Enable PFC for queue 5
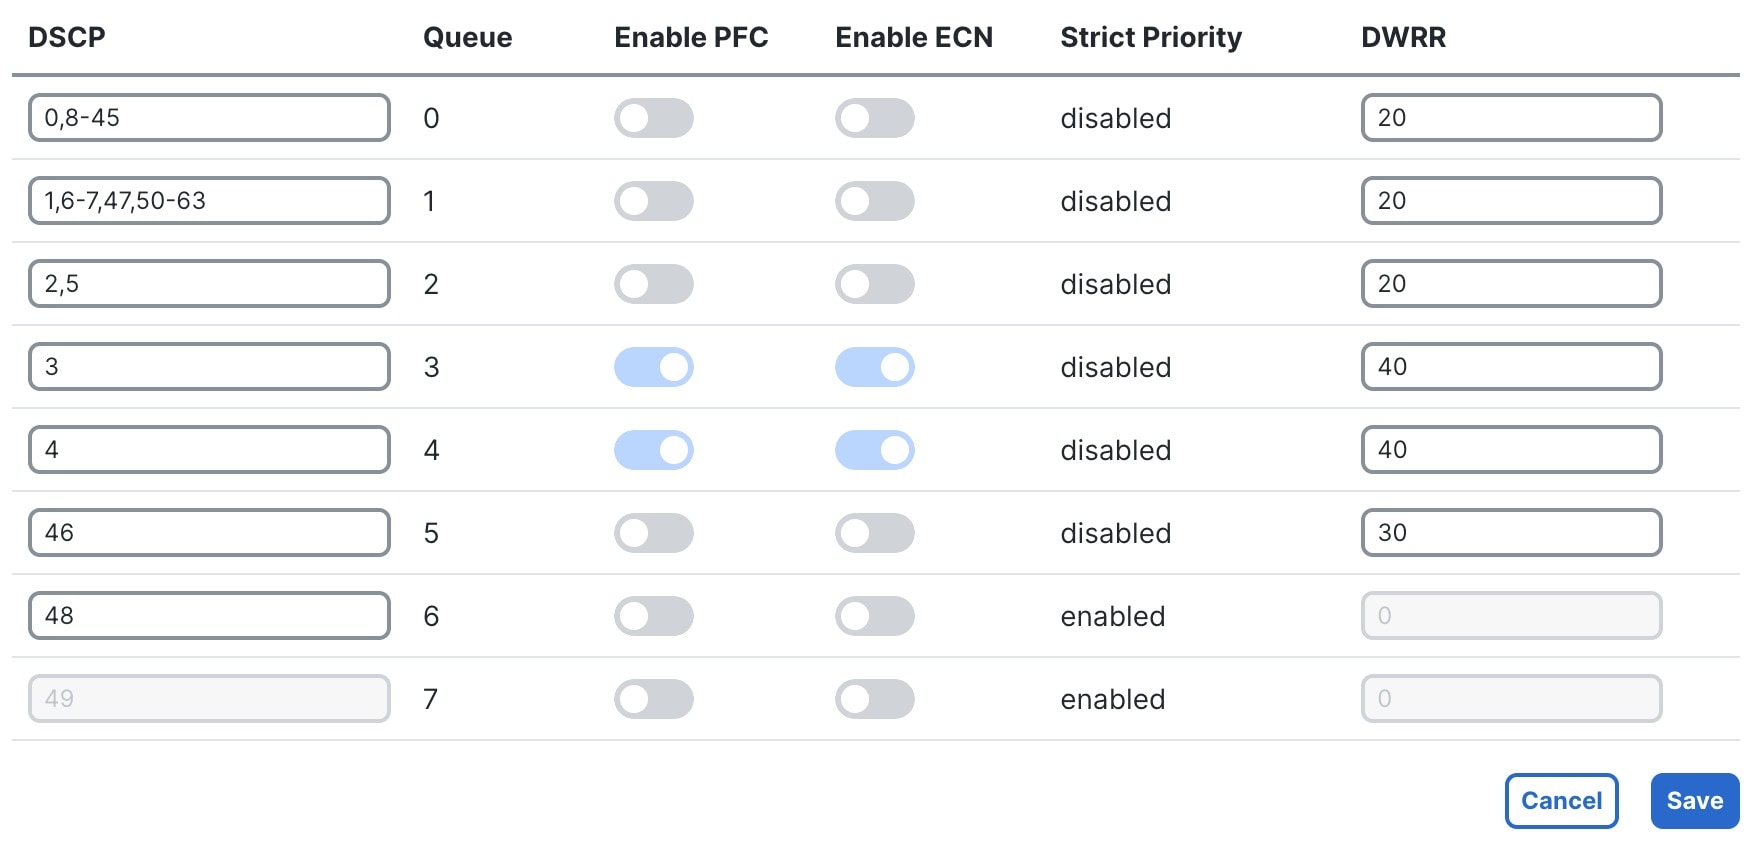1752x848 pixels. click(654, 532)
